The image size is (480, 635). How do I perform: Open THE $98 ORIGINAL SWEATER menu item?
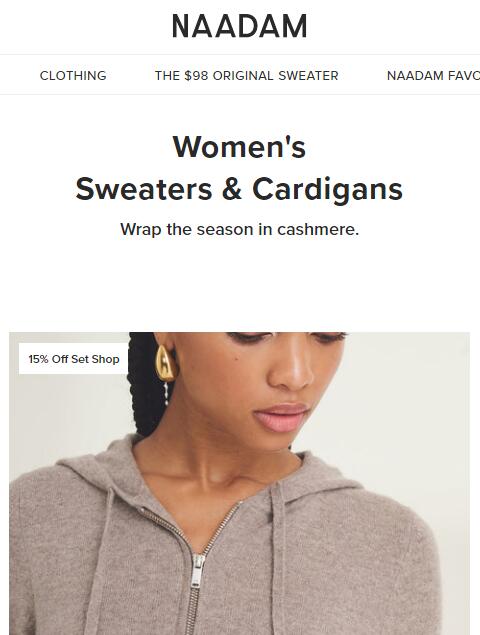point(246,76)
